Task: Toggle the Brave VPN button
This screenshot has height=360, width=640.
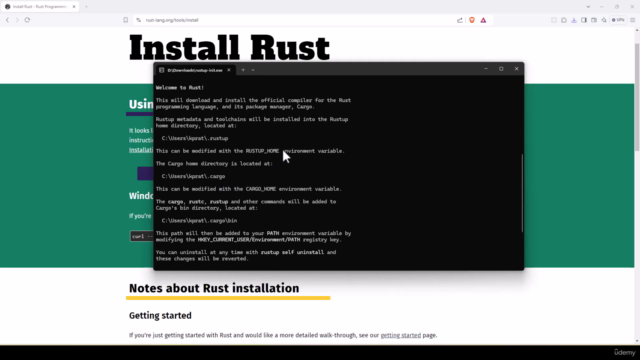Action: [x=618, y=20]
